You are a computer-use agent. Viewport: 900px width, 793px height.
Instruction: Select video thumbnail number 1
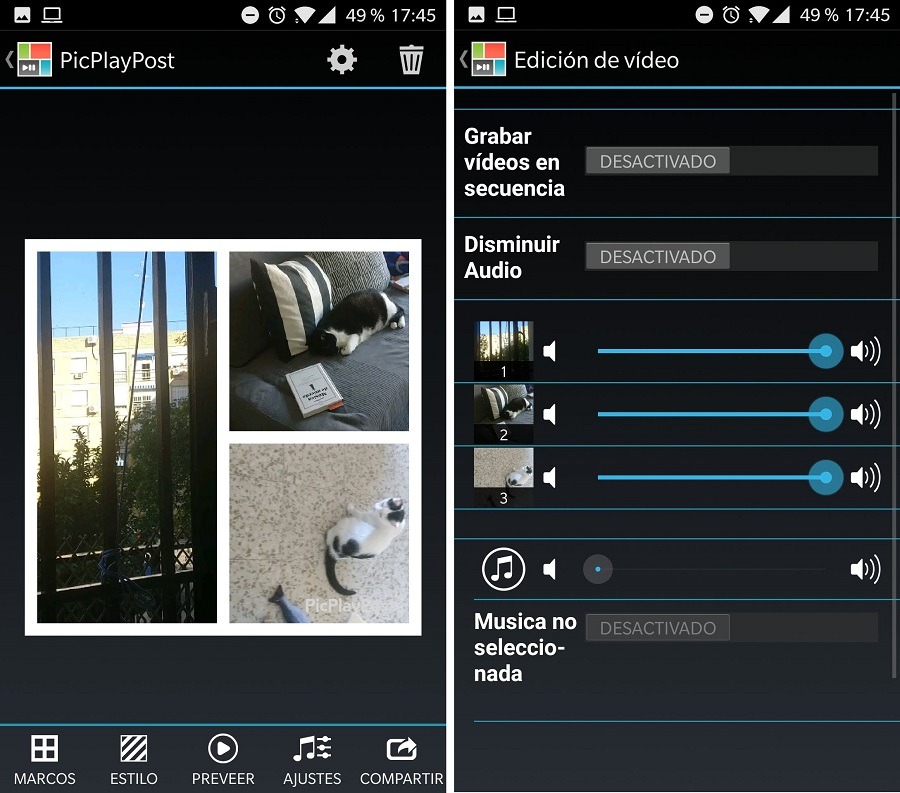(x=503, y=350)
